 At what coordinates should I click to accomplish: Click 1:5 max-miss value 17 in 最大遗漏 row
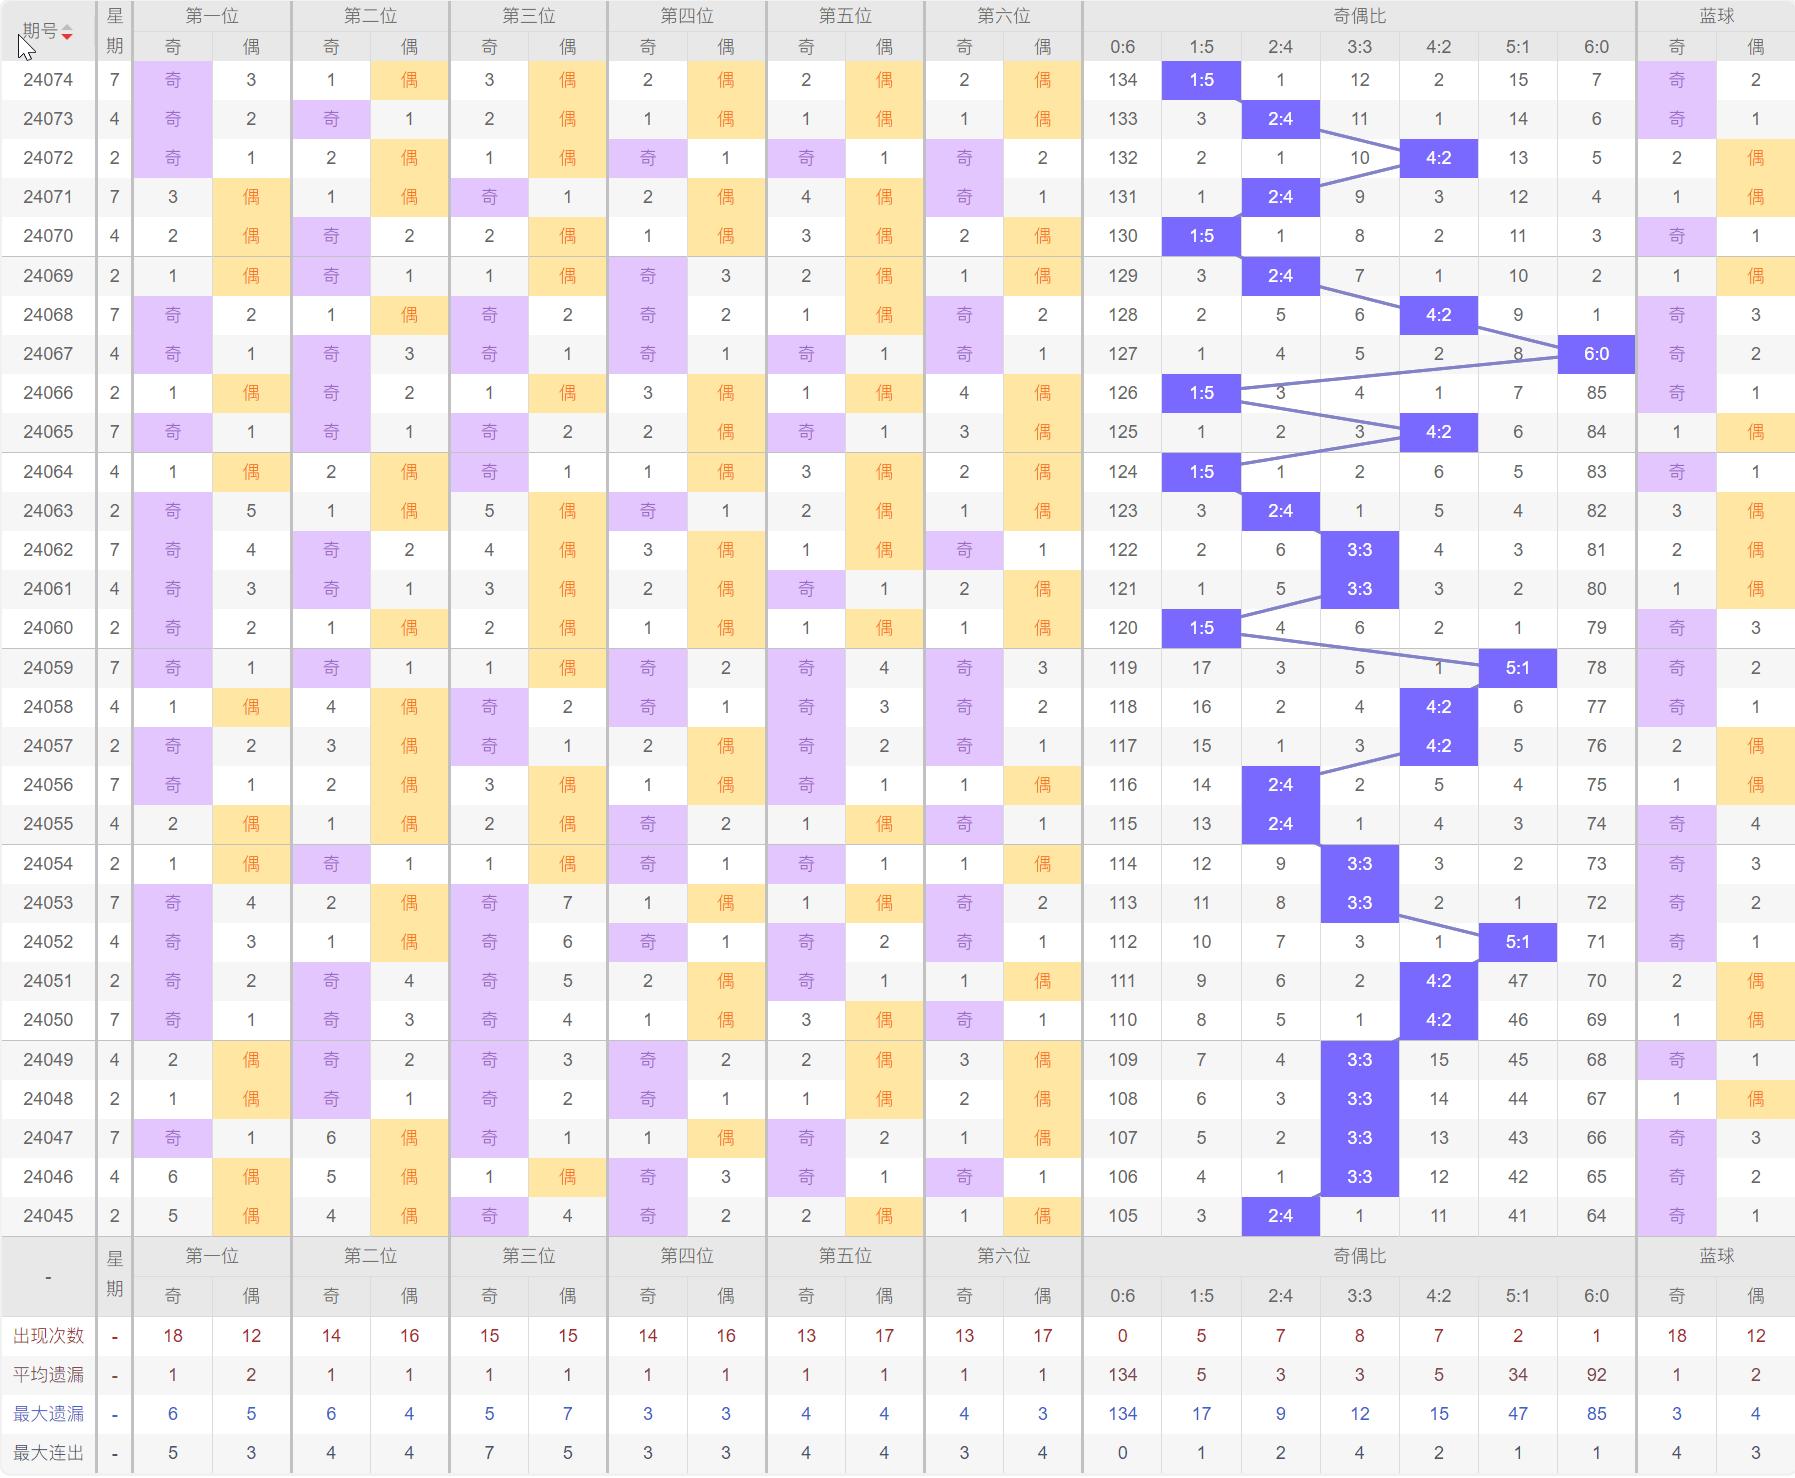pyautogui.click(x=1201, y=1414)
